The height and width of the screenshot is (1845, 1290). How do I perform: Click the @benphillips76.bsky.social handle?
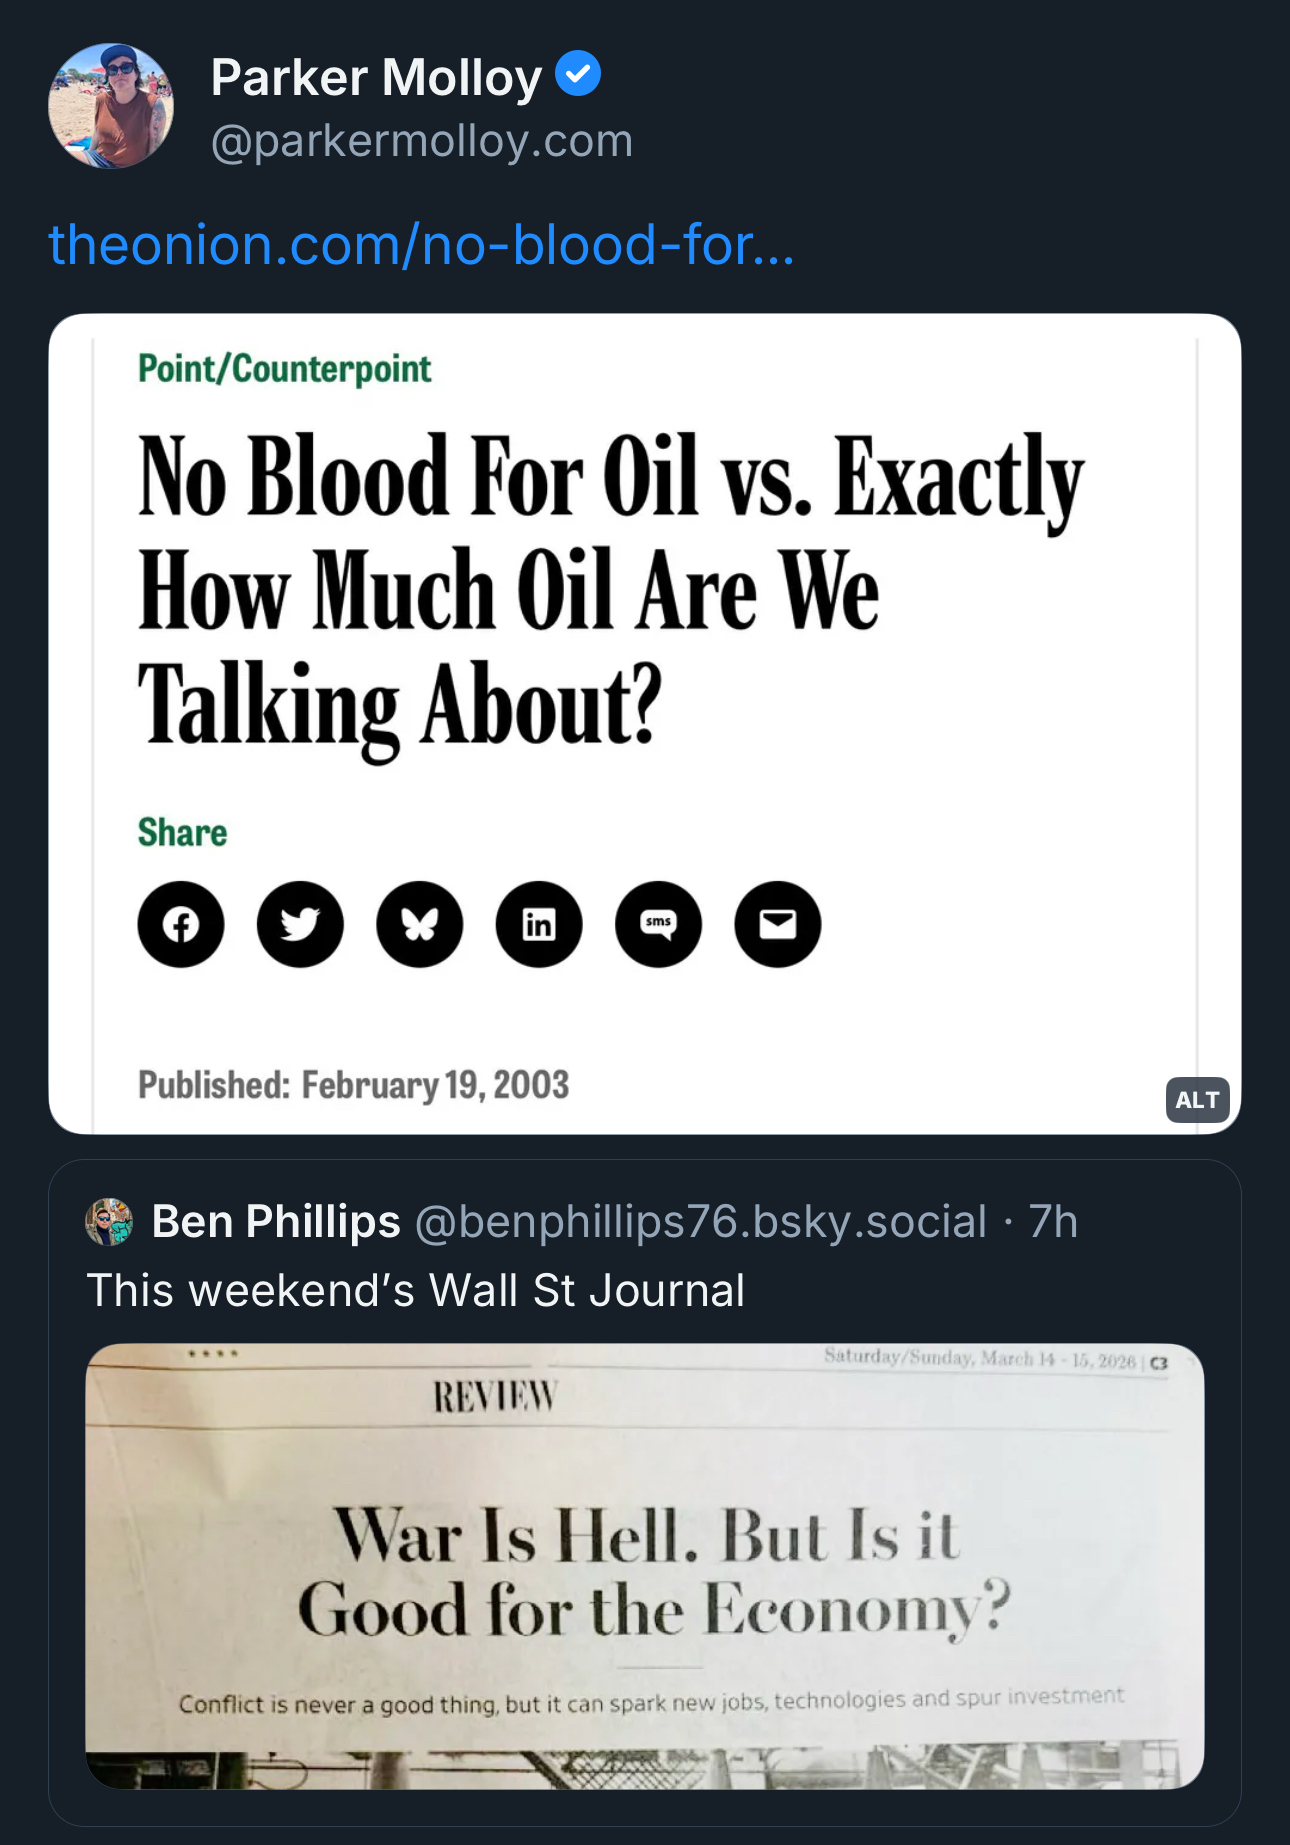(x=700, y=1222)
